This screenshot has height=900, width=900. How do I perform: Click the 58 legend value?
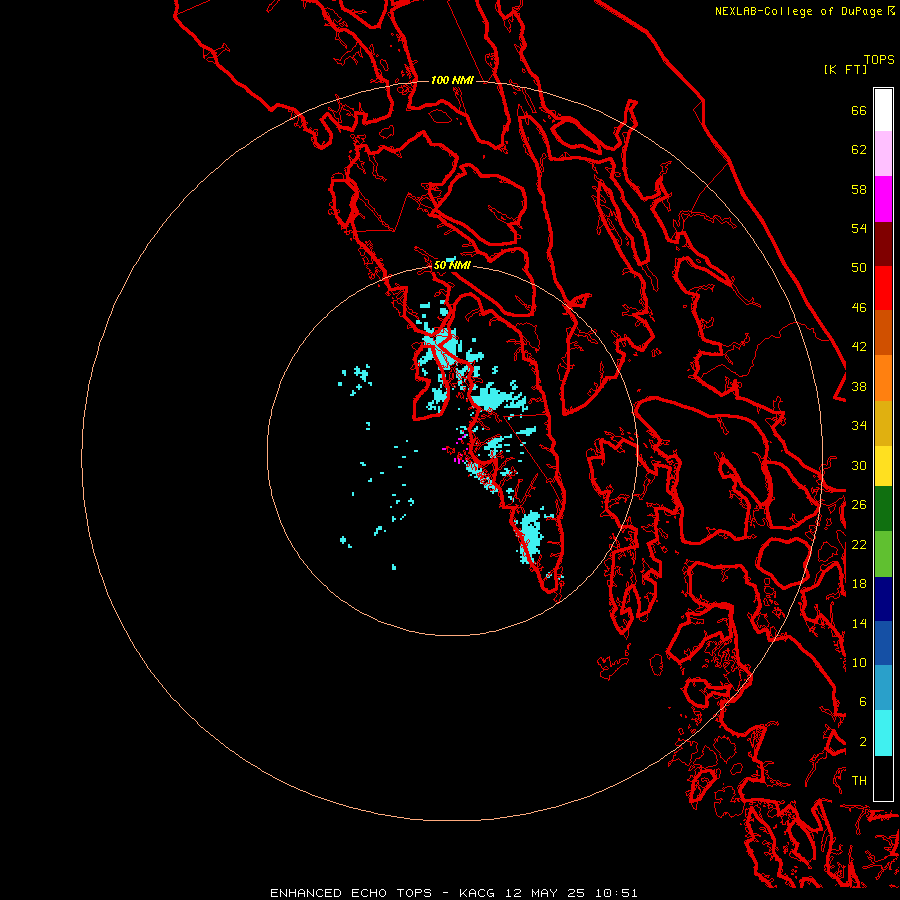859,189
